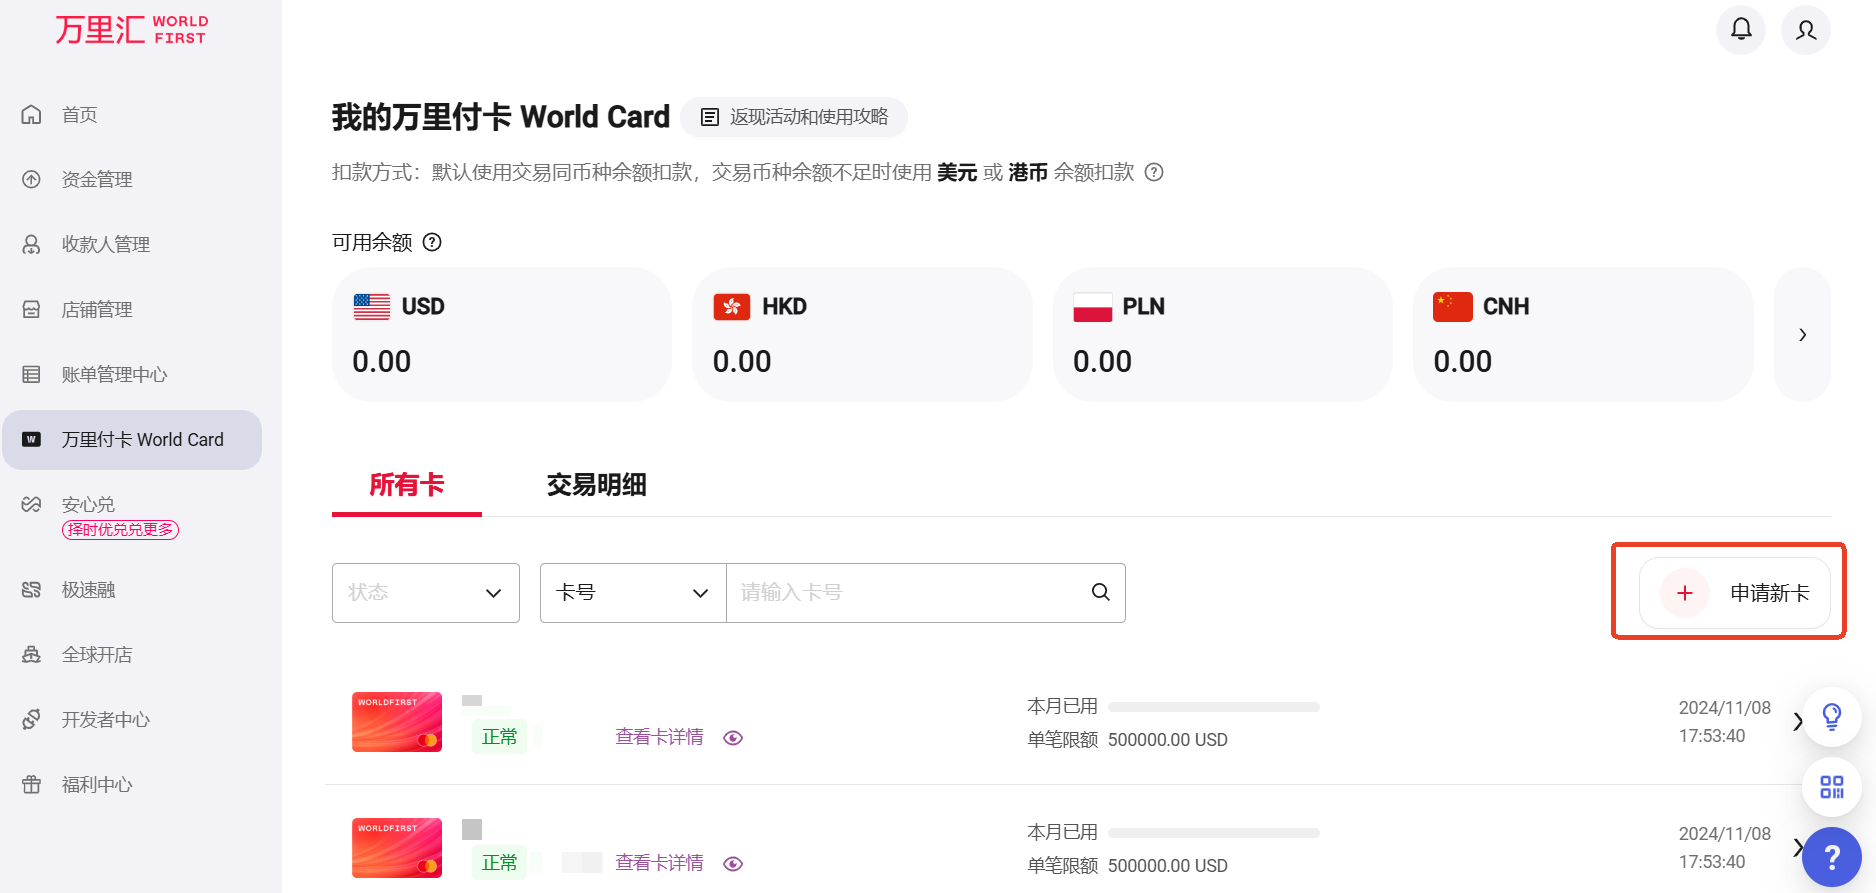Image resolution: width=1876 pixels, height=893 pixels.
Task: Click first card's 本月已用 progress bar
Action: [x=1213, y=707]
